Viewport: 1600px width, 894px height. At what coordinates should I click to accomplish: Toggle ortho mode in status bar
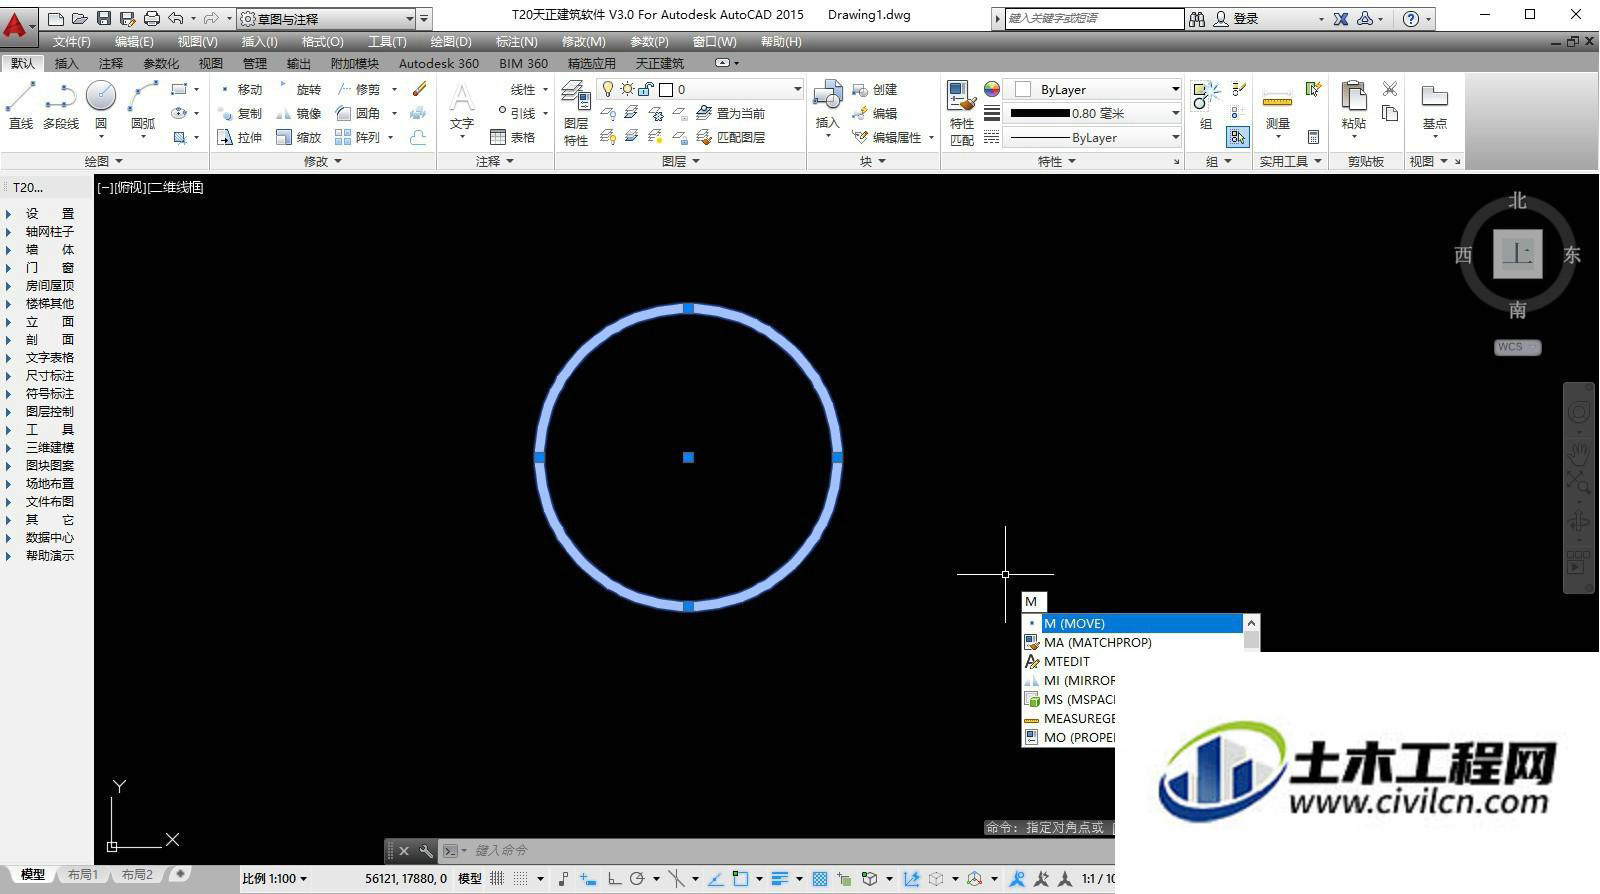(x=614, y=878)
